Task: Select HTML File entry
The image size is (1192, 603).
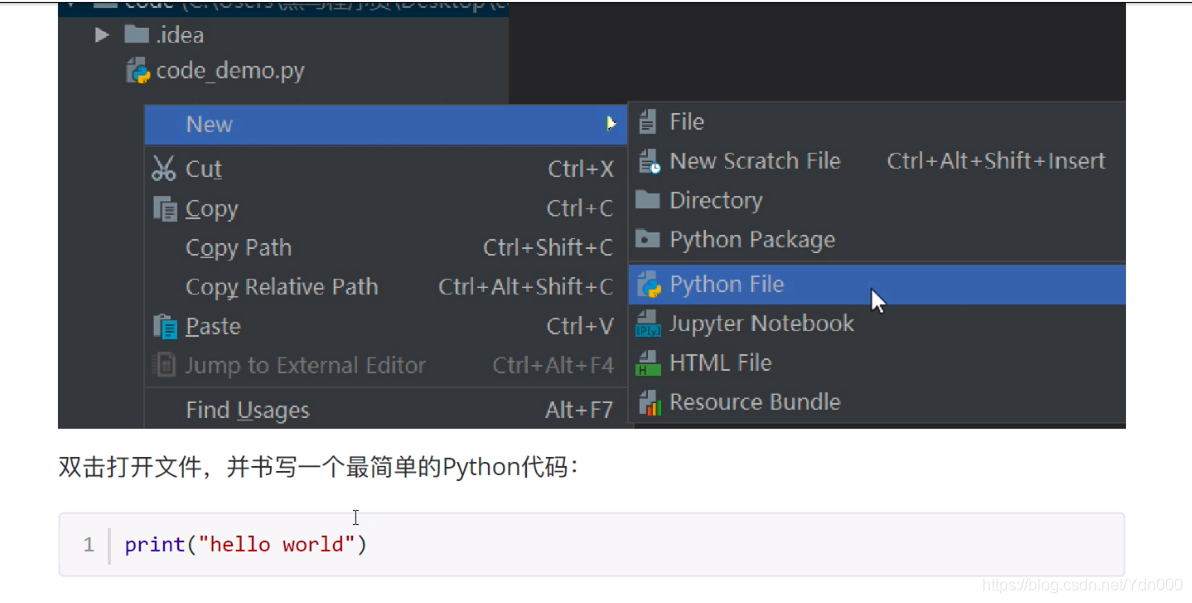Action: click(877, 363)
